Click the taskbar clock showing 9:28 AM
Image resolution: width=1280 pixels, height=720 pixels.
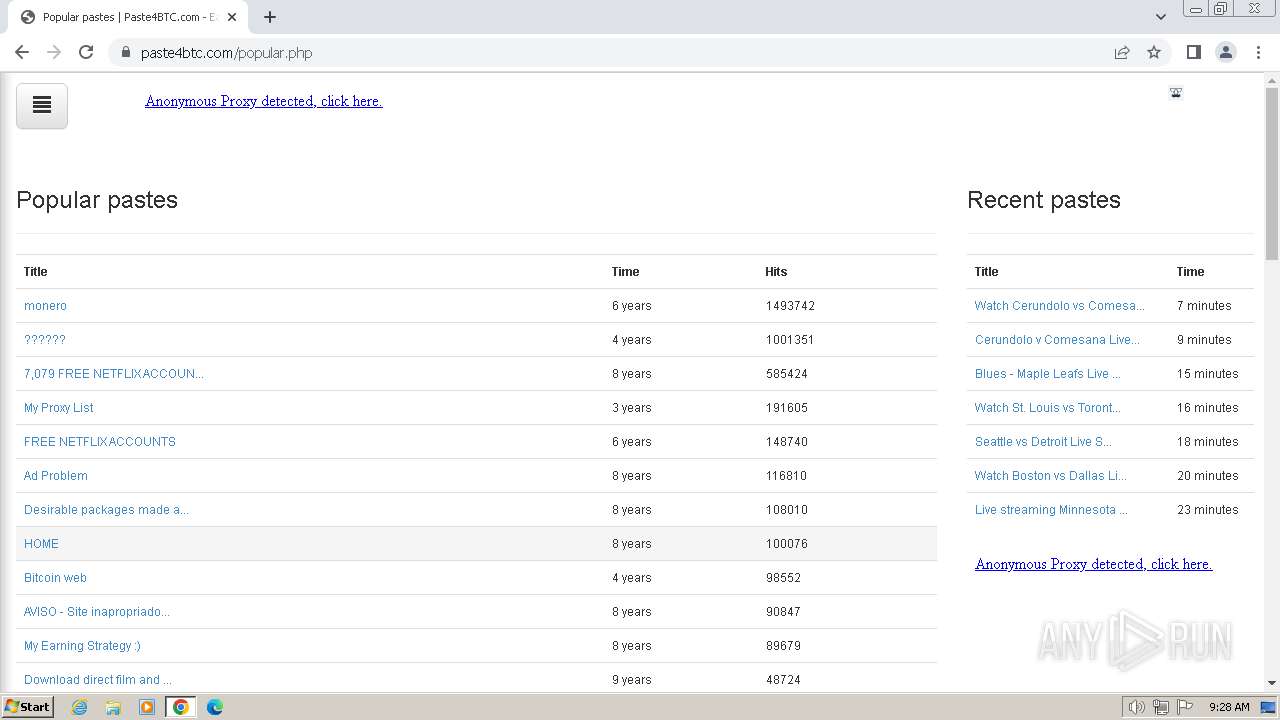[x=1229, y=707]
